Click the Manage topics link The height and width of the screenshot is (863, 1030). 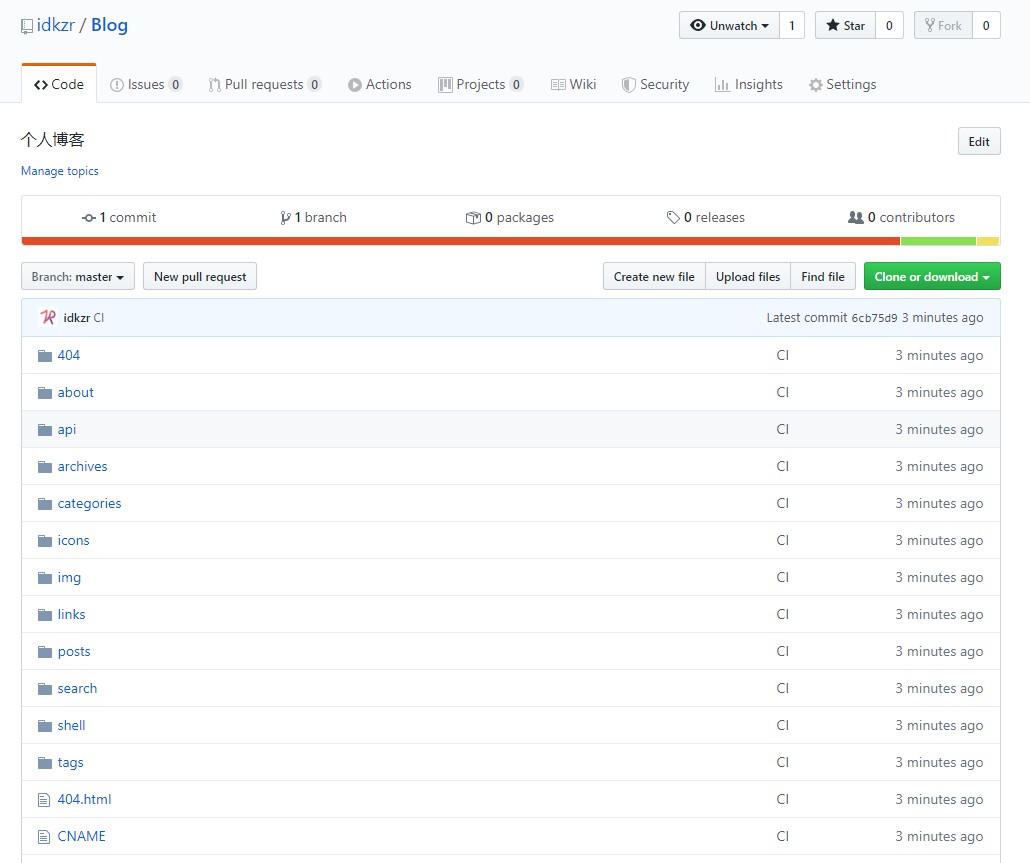pos(60,171)
